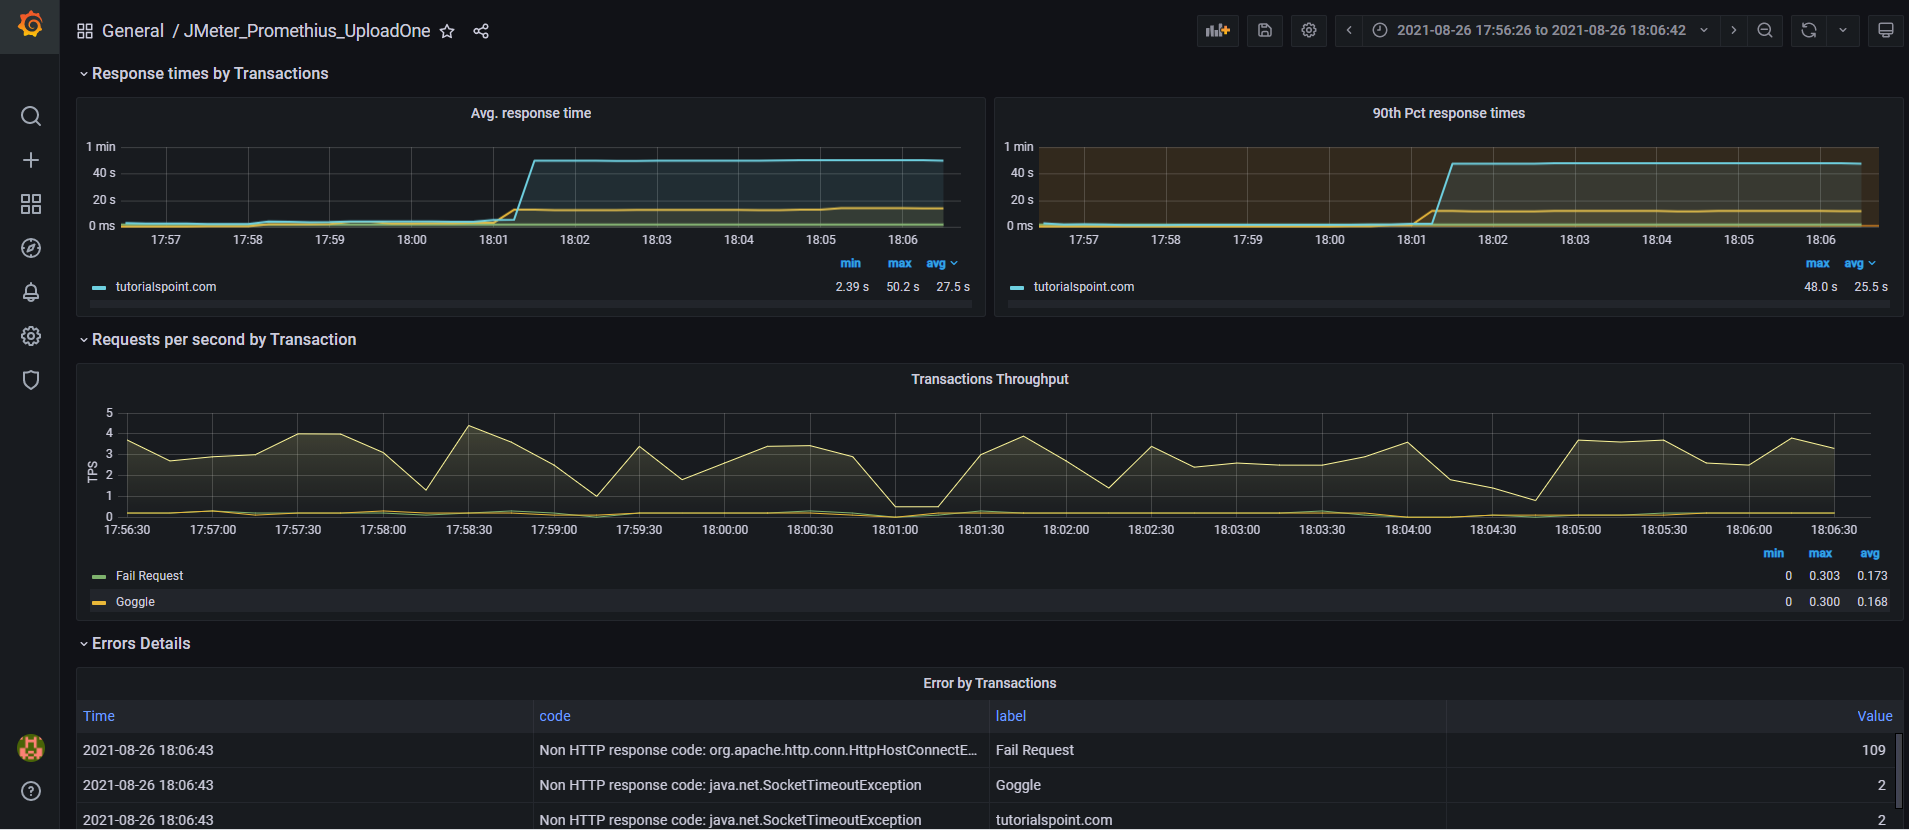
Task: Share the dashboard via share icon
Action: (481, 31)
